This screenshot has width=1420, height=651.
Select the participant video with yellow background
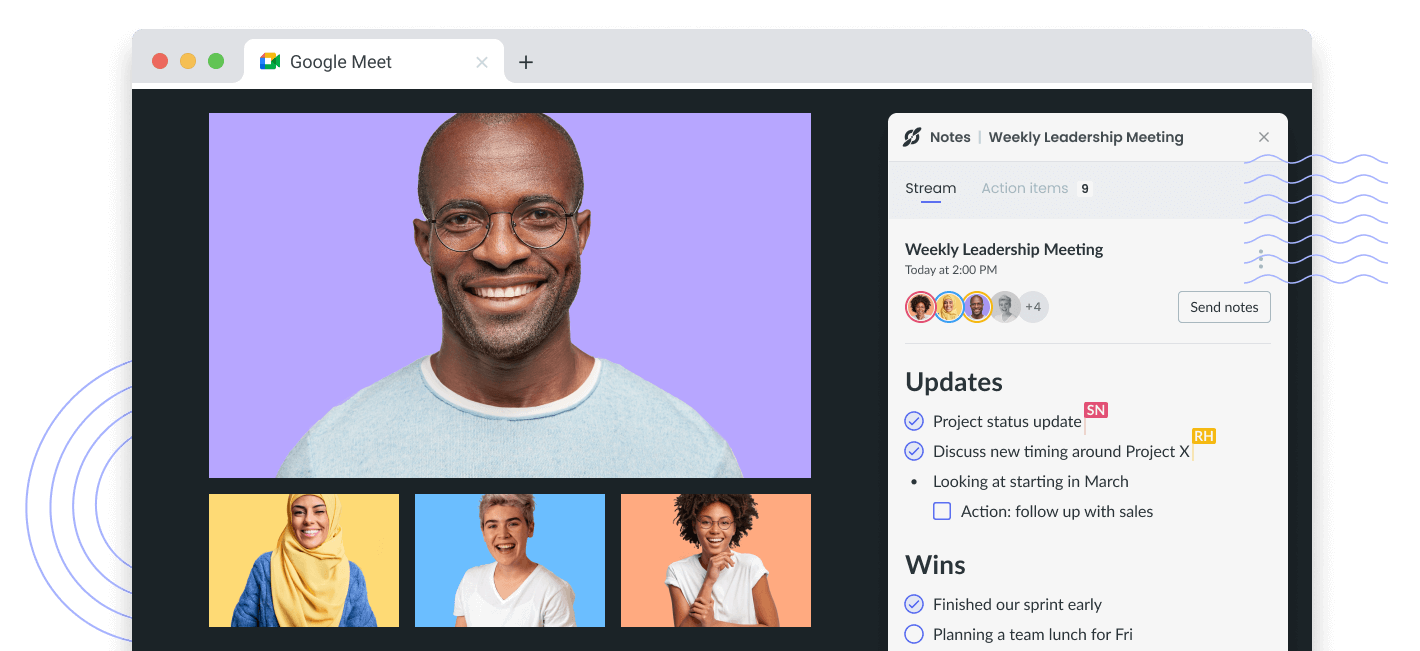(x=304, y=560)
